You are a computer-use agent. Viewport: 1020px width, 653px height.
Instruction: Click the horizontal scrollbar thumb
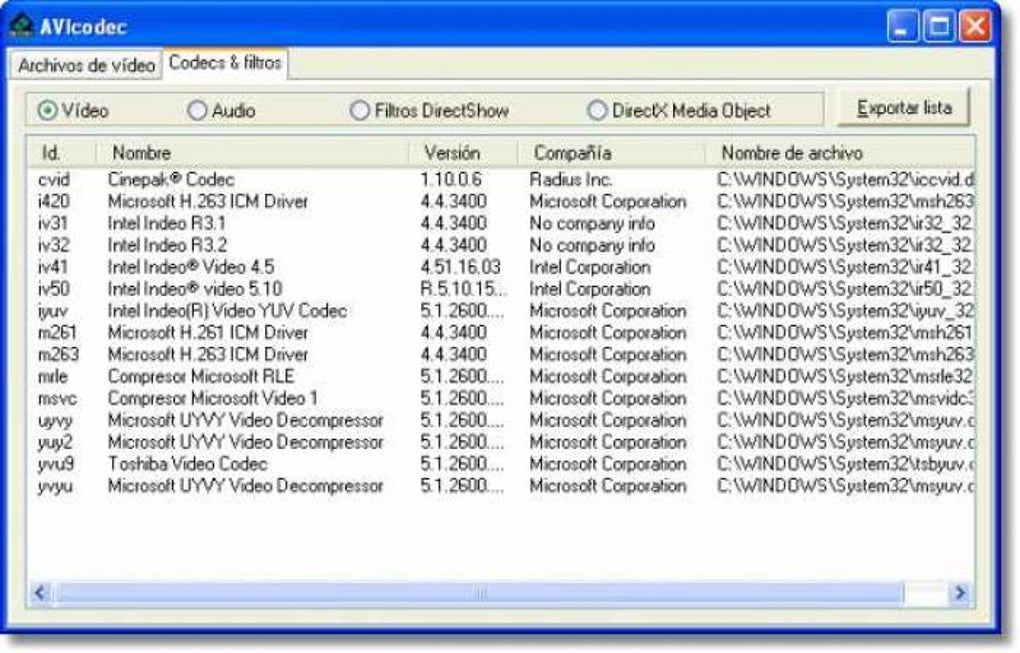(479, 593)
